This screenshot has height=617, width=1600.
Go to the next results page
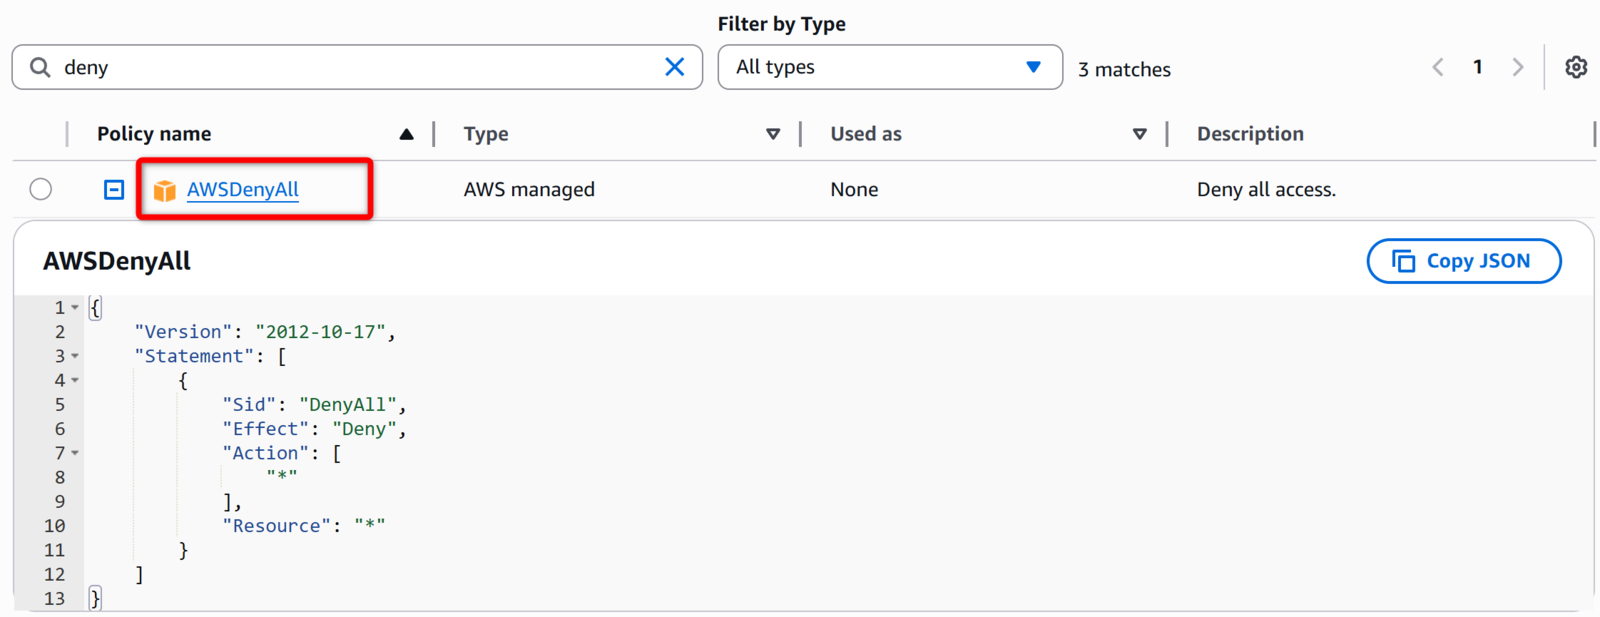click(1518, 67)
